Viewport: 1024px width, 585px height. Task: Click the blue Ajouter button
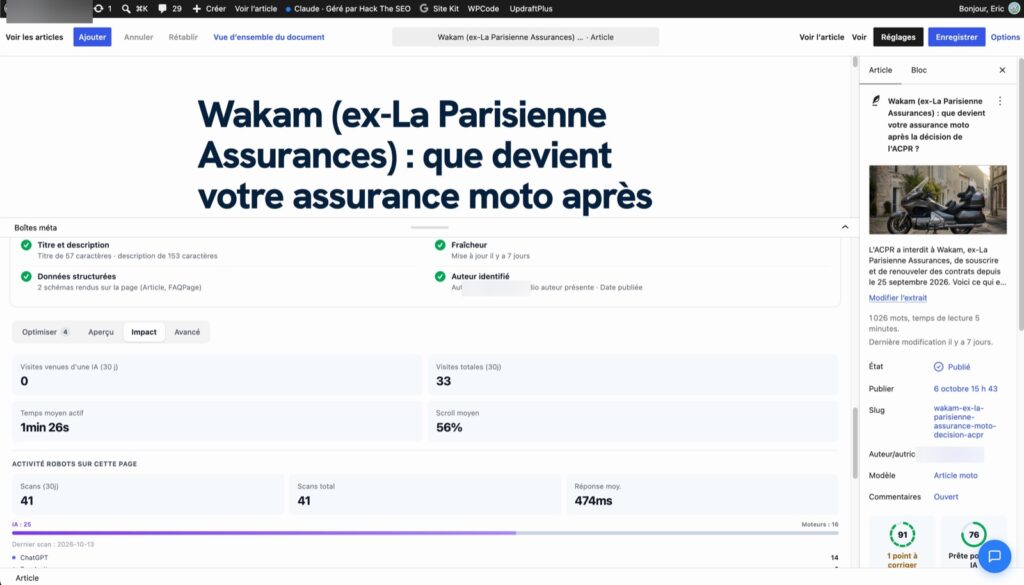[92, 37]
